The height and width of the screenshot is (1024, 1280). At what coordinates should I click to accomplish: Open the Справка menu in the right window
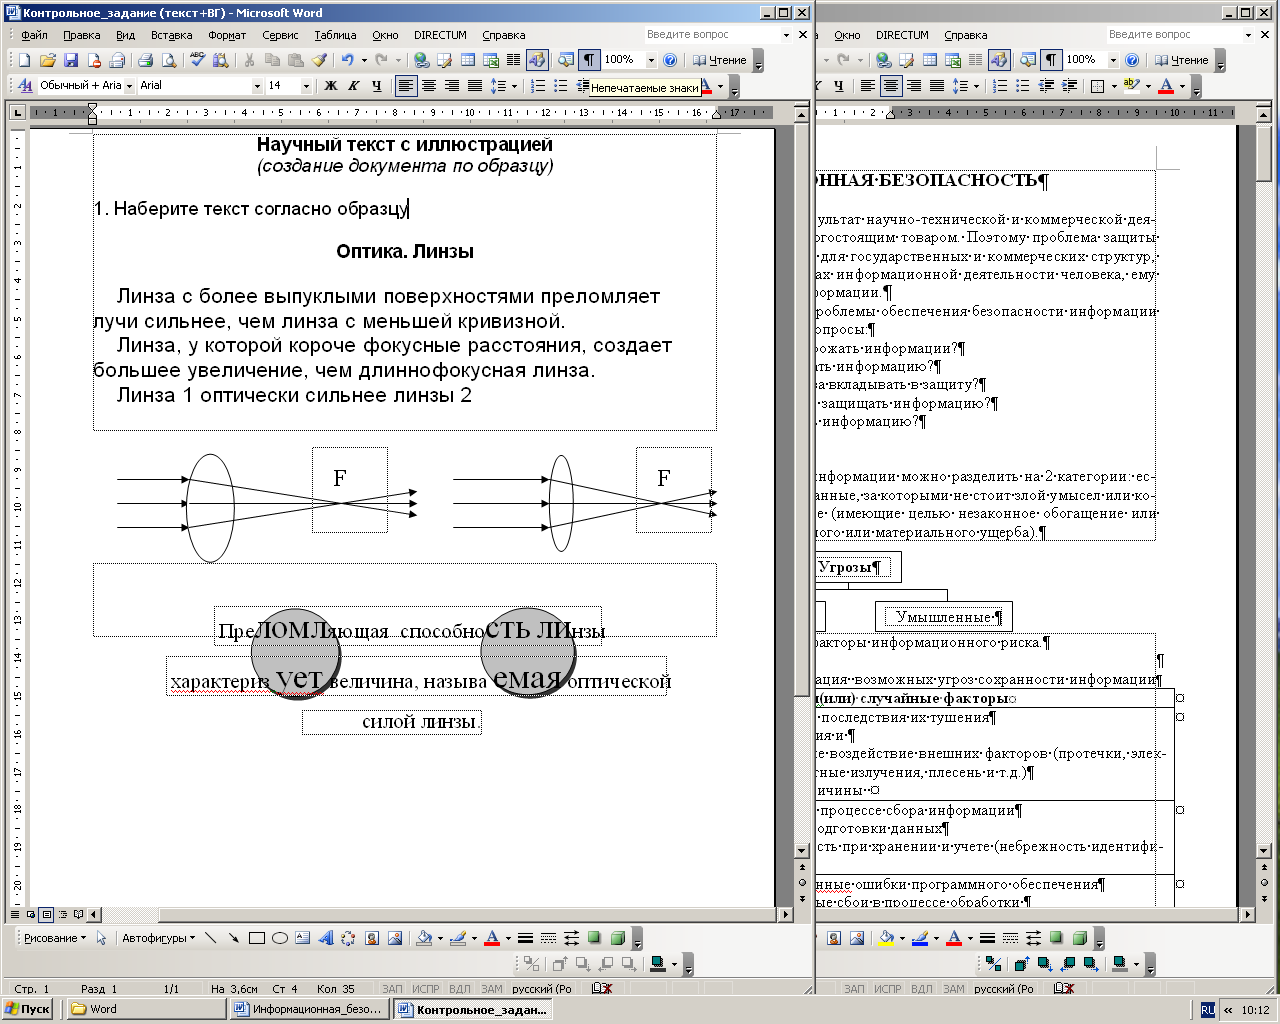pyautogui.click(x=965, y=35)
